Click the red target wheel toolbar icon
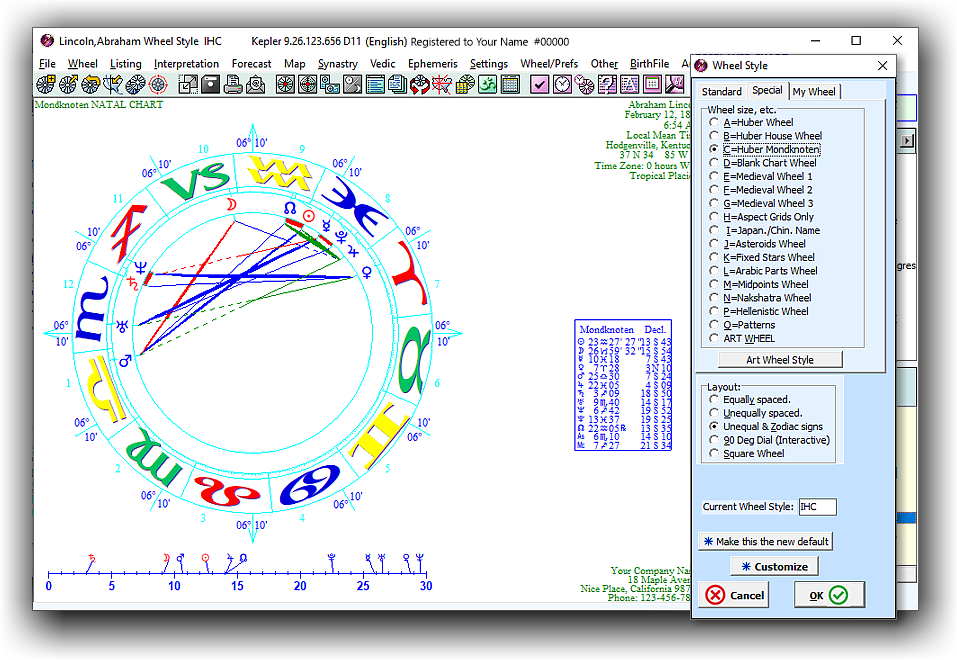Screen dimensions: 957x660 click(x=157, y=85)
